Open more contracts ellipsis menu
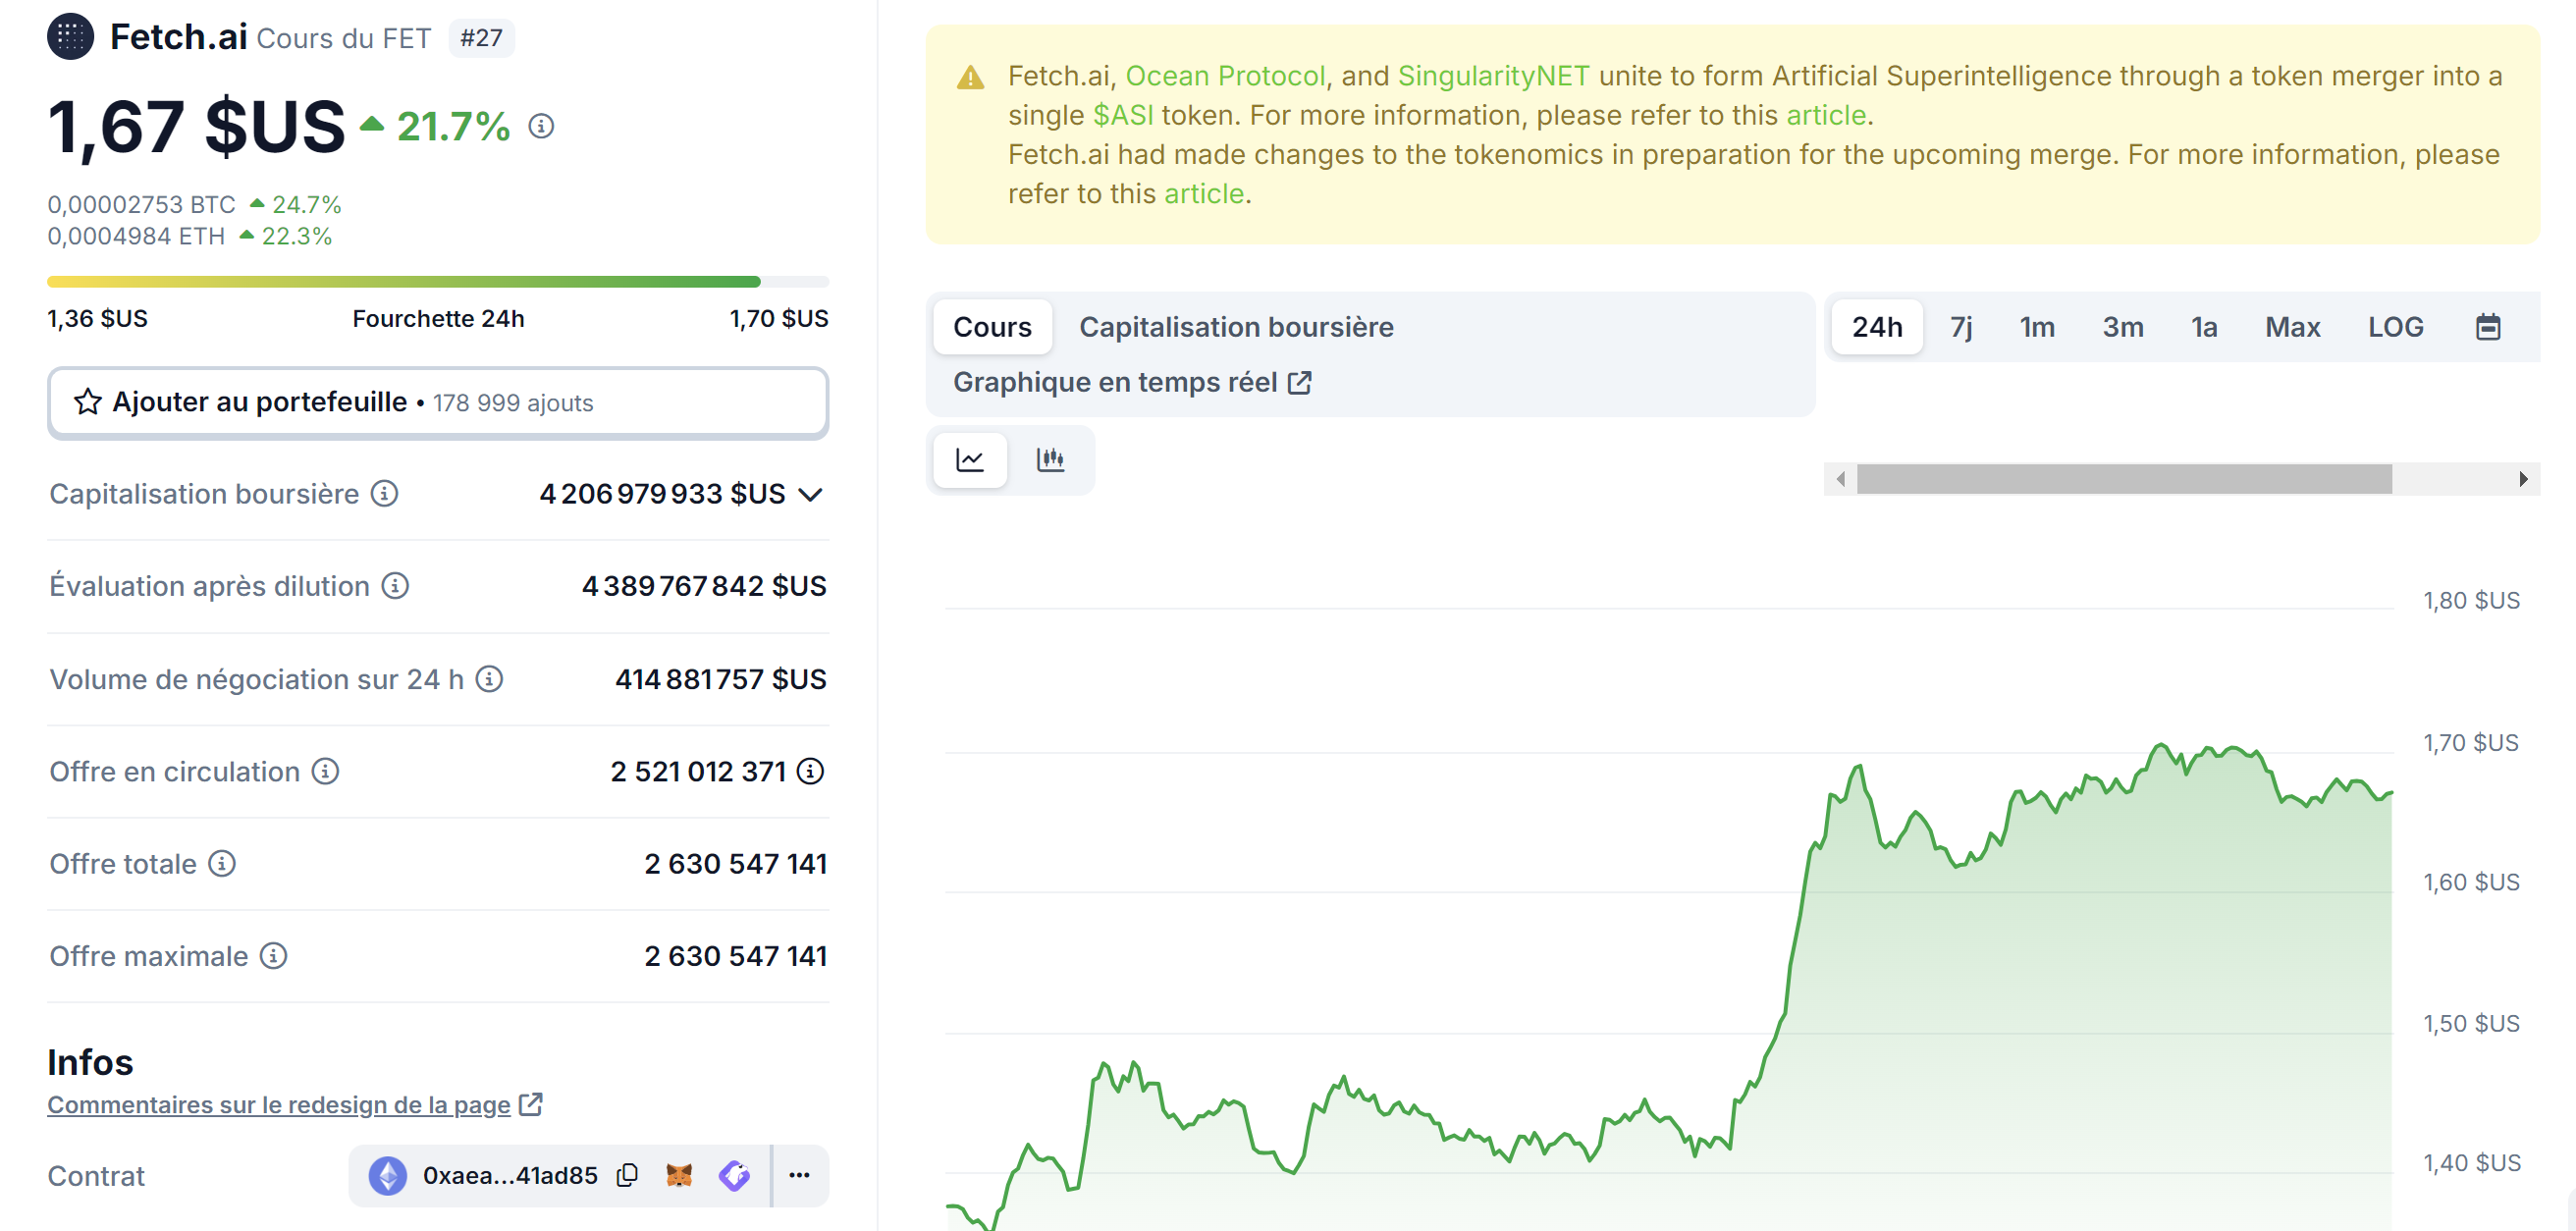Viewport: 2576px width, 1231px height. point(799,1175)
